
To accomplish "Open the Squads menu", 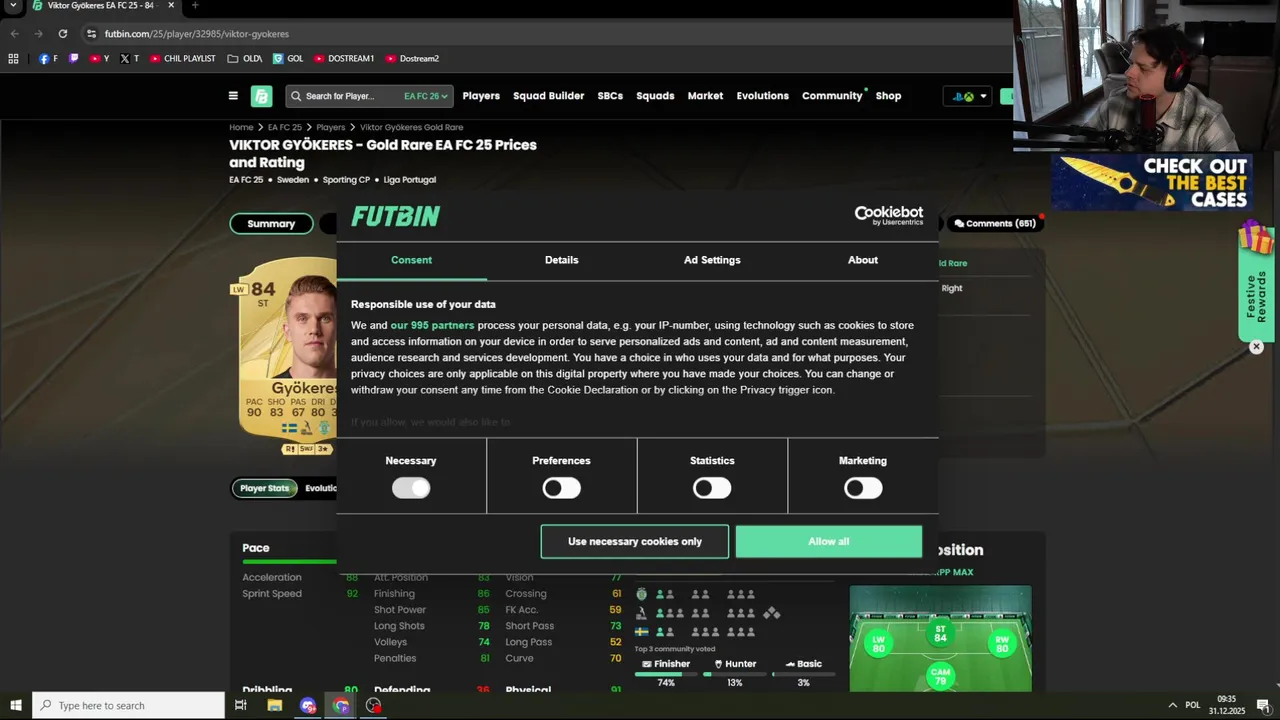I will 655,96.
